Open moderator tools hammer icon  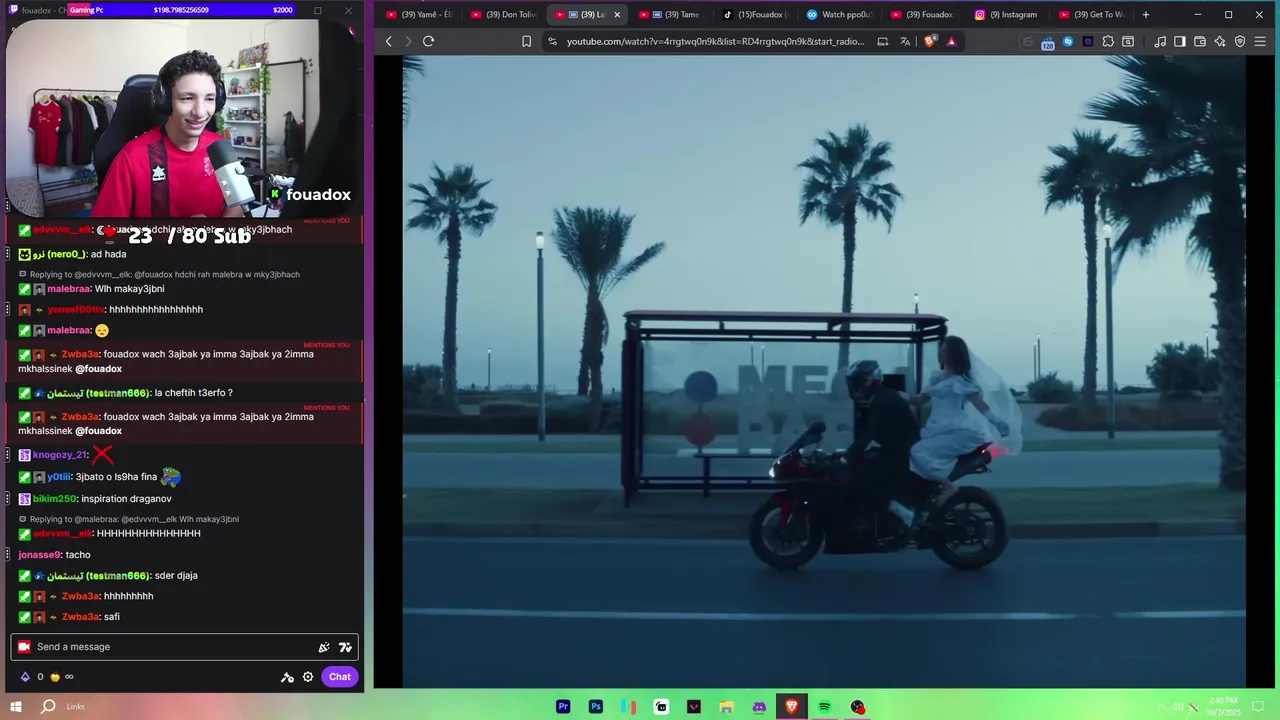[287, 677]
